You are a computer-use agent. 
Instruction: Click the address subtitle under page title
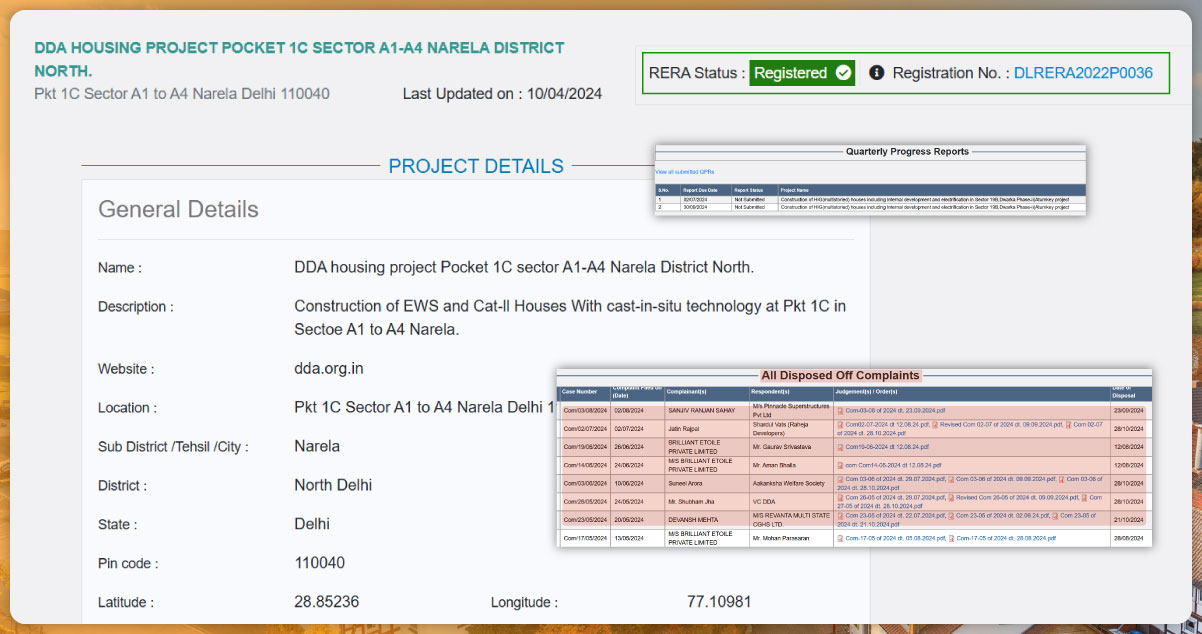[182, 94]
